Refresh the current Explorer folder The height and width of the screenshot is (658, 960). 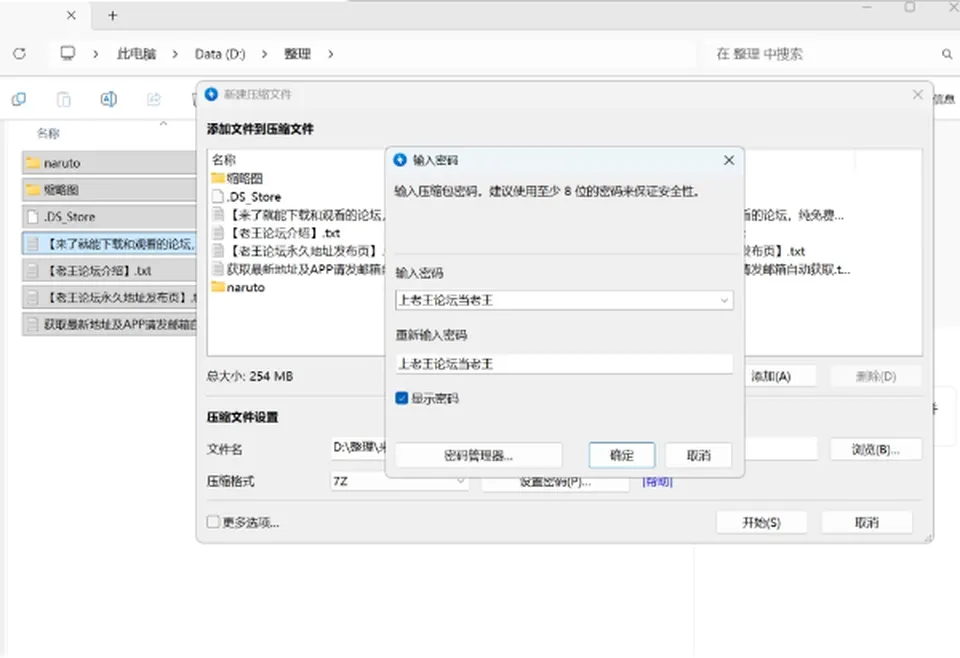20,54
